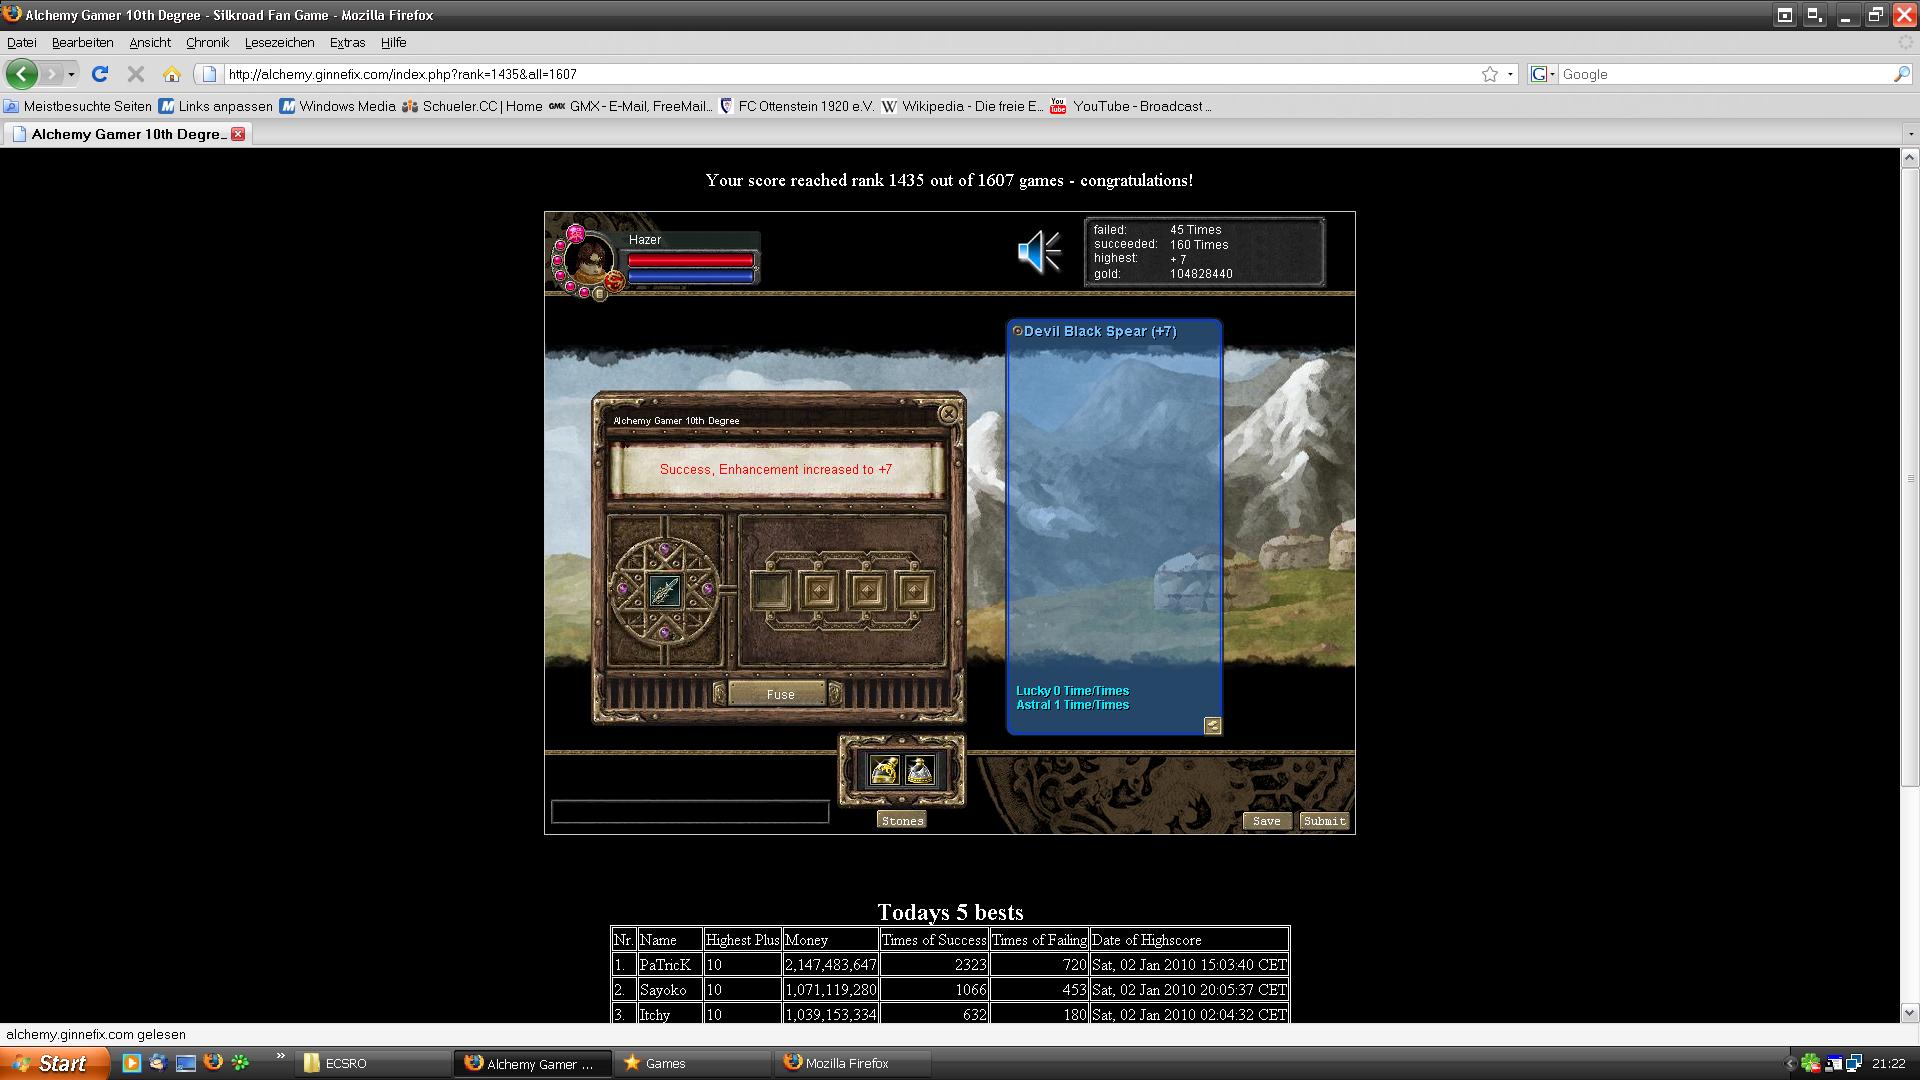Image resolution: width=1920 pixels, height=1080 pixels.
Task: Open the search engine selector dropdown
Action: (1544, 74)
